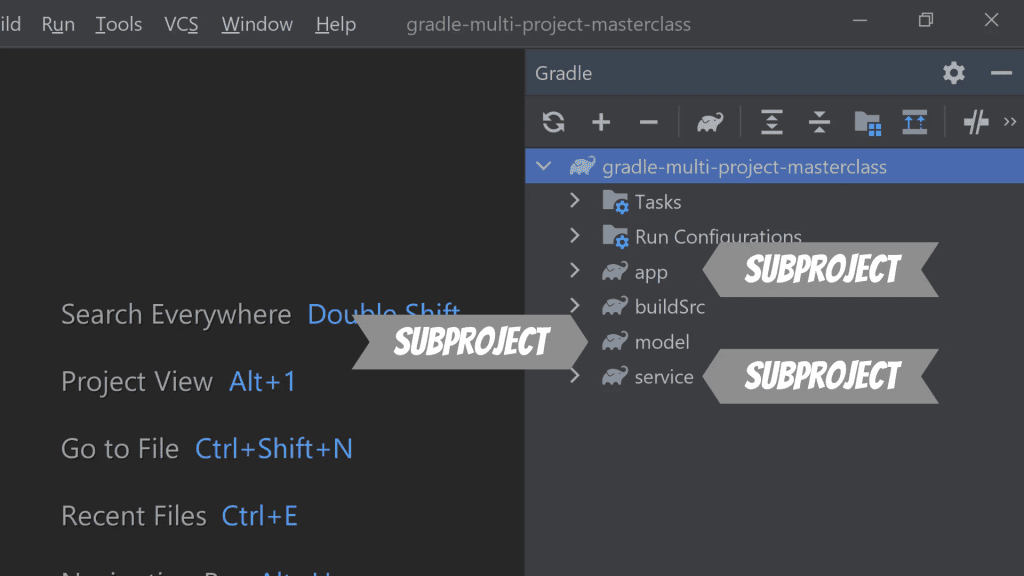Expand all nodes in the Gradle tree
This screenshot has height=576, width=1024.
pos(772,121)
